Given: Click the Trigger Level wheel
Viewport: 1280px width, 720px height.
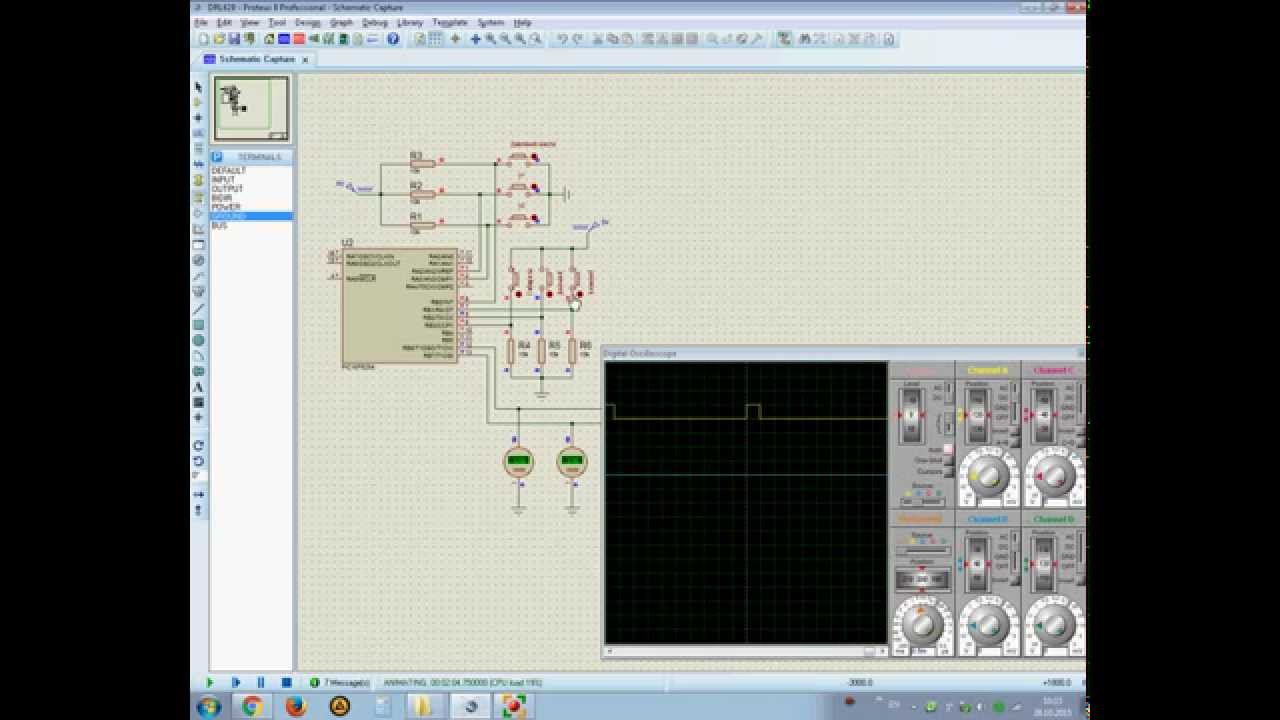Looking at the screenshot, I should coord(911,414).
